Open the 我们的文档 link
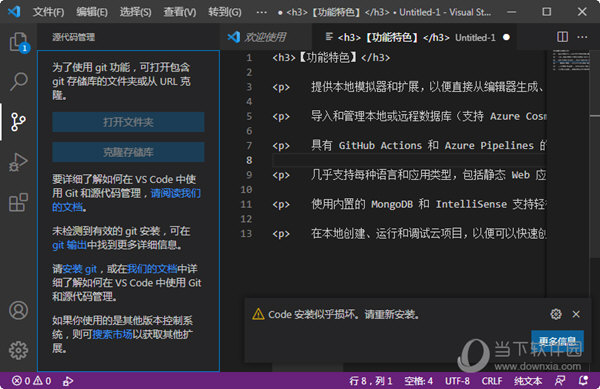This screenshot has width=600, height=389. tap(152, 269)
